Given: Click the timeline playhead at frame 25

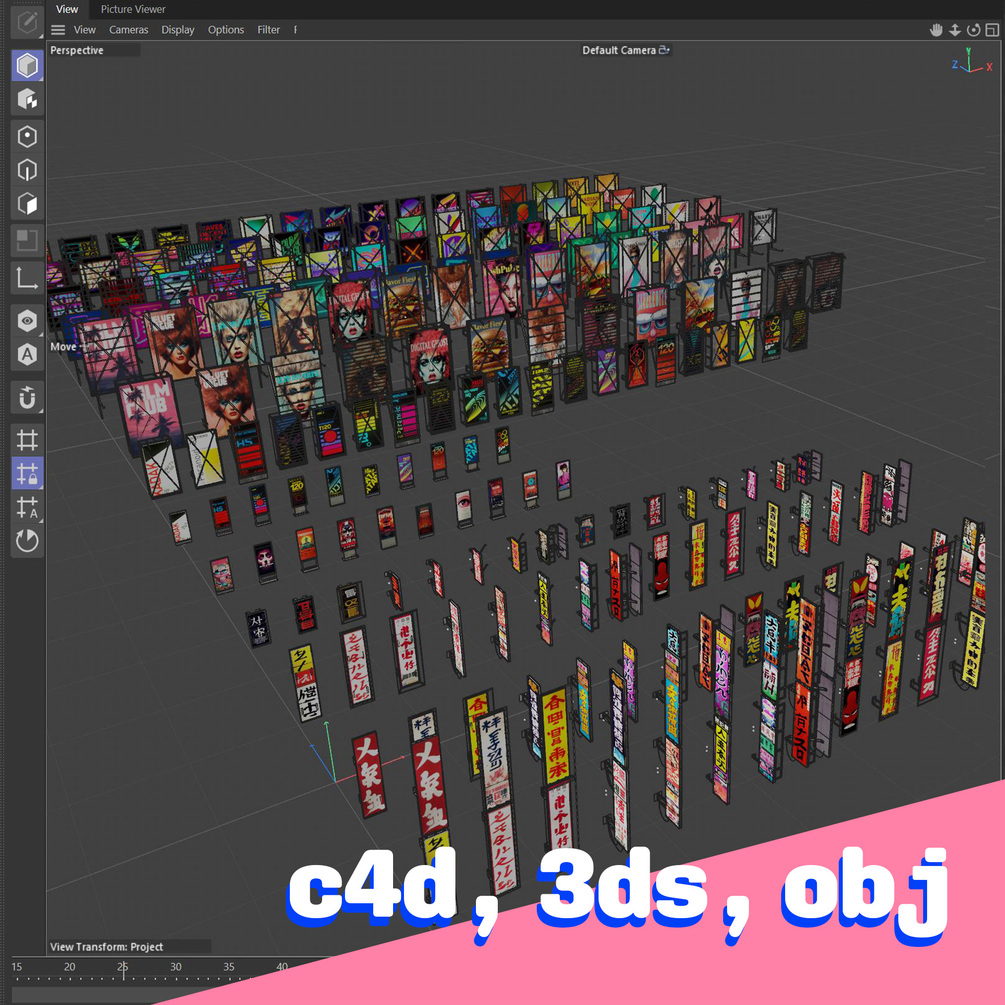Looking at the screenshot, I should [x=122, y=970].
